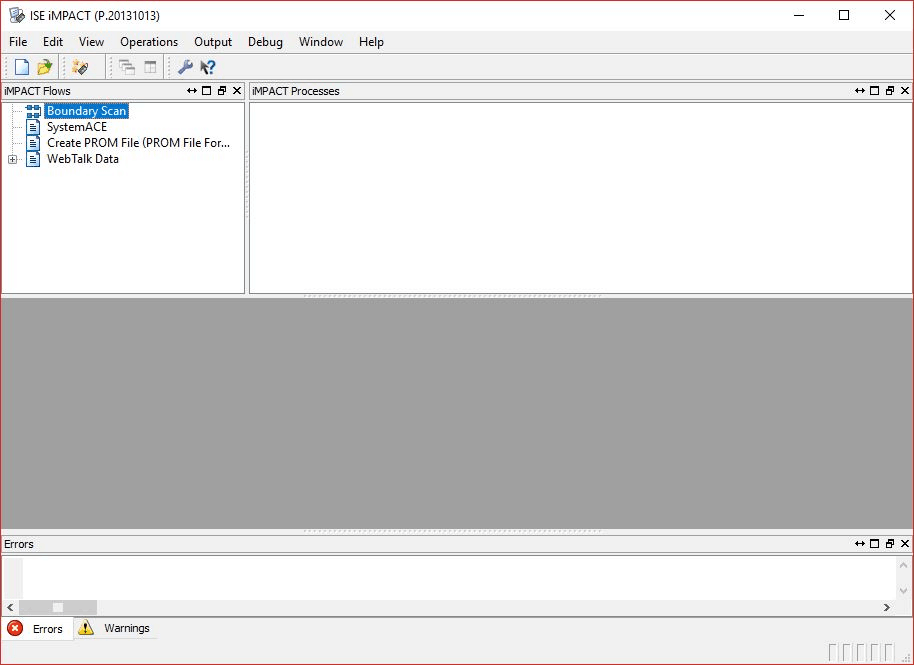Image resolution: width=914 pixels, height=665 pixels.
Task: Open preferences with the wrench icon
Action: [185, 67]
